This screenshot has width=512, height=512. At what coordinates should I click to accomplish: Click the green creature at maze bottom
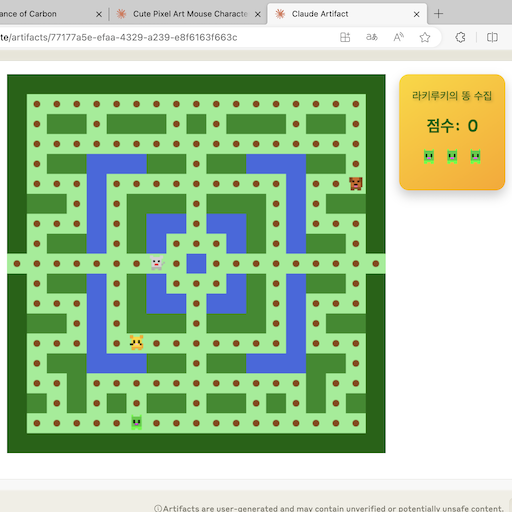pos(137,422)
